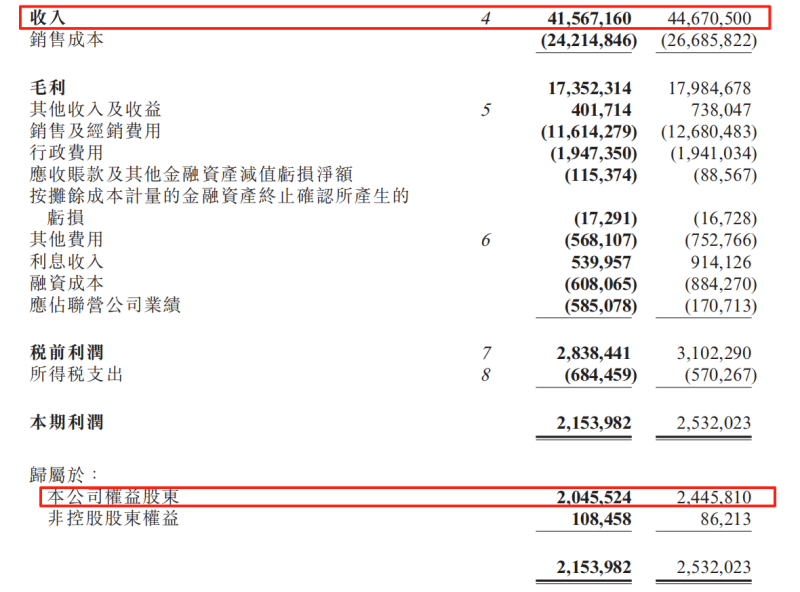
Task: Select non-controlling interests 108,458
Action: click(601, 520)
